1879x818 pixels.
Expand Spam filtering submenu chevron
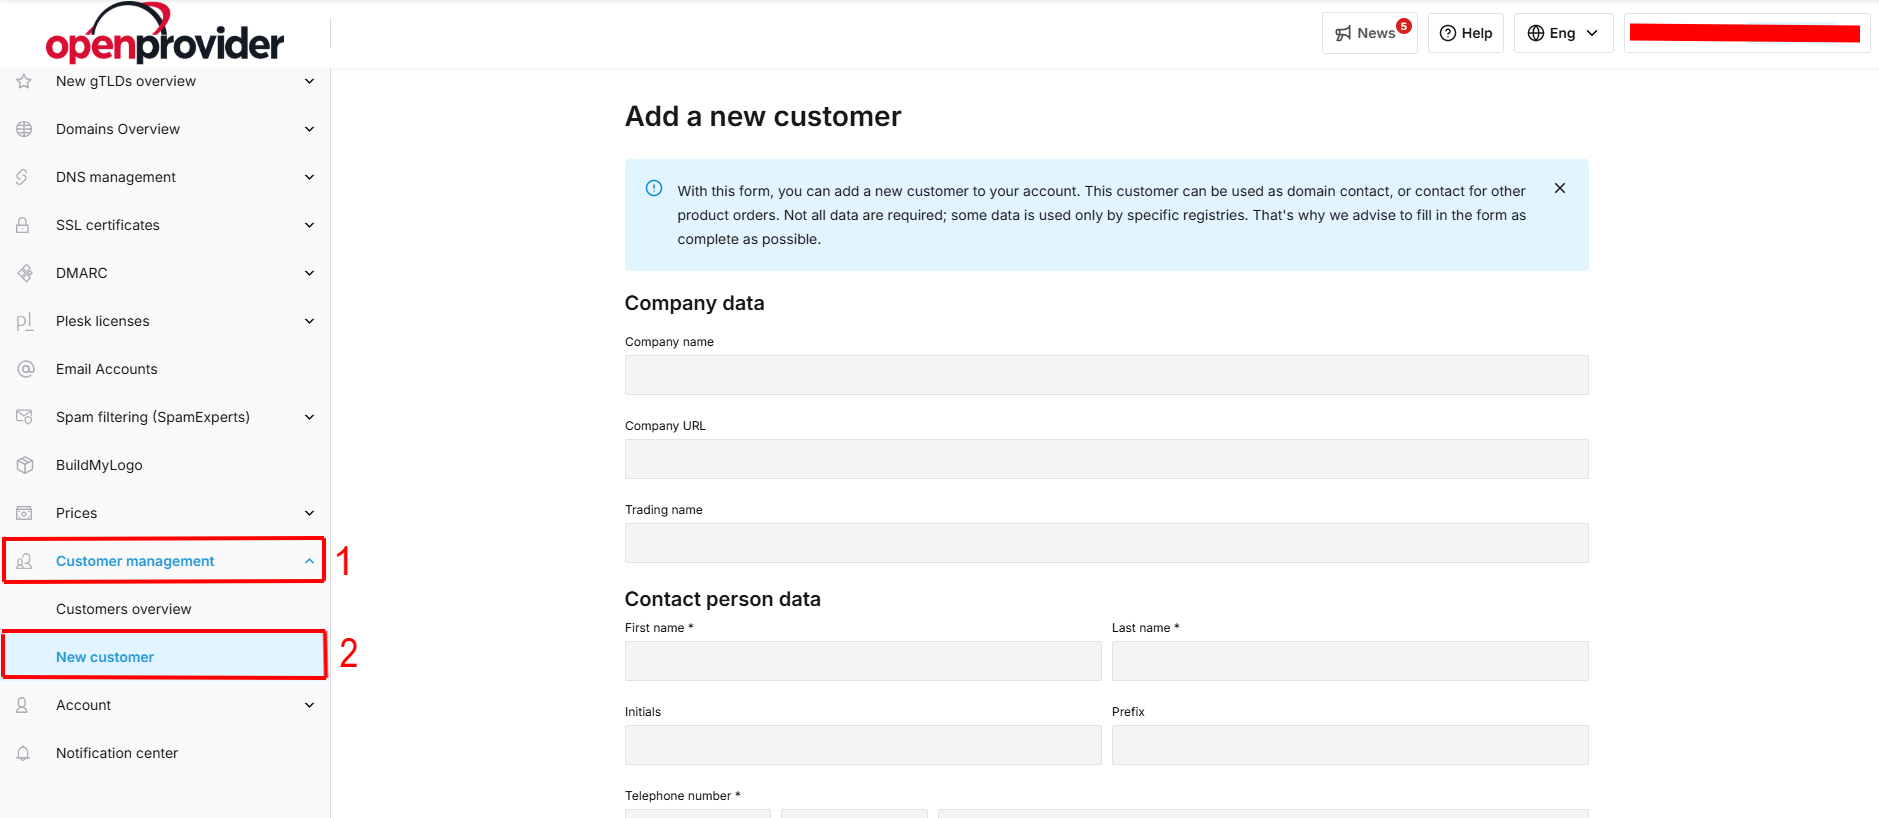[310, 417]
